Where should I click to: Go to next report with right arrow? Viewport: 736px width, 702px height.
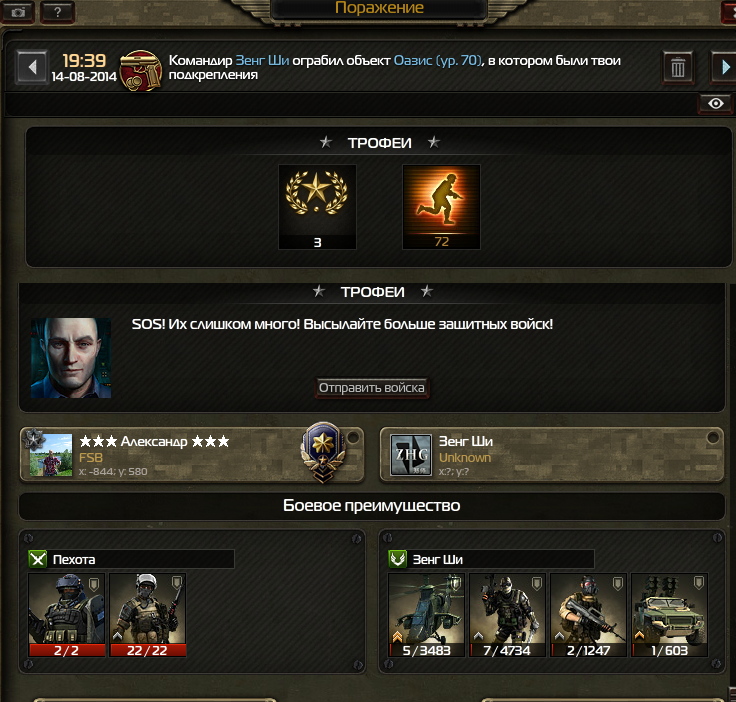click(725, 68)
